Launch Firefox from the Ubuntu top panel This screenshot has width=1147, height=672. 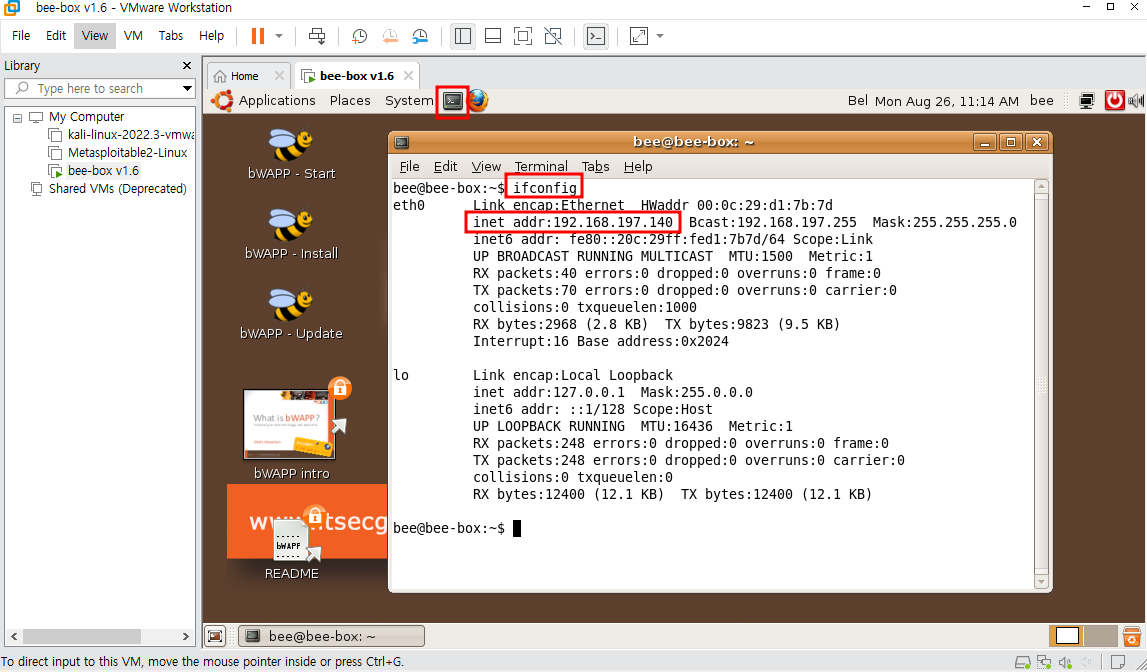pyautogui.click(x=478, y=101)
